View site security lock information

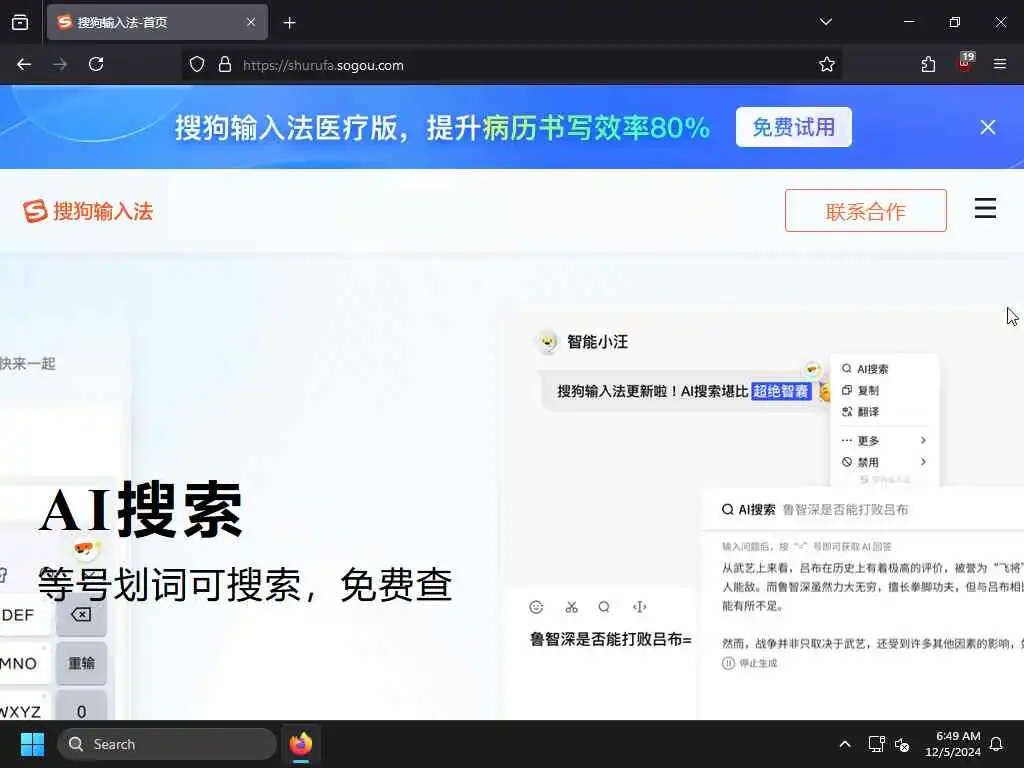click(x=225, y=64)
